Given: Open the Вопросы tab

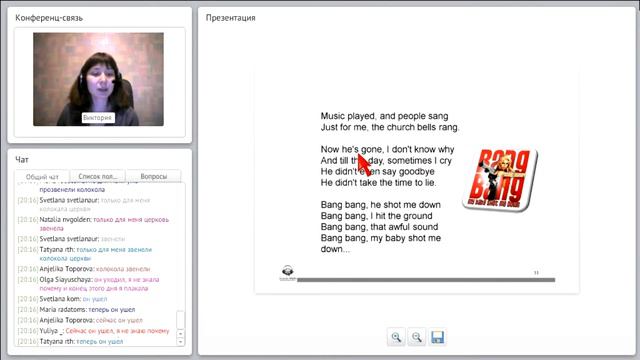Looking at the screenshot, I should (x=153, y=176).
